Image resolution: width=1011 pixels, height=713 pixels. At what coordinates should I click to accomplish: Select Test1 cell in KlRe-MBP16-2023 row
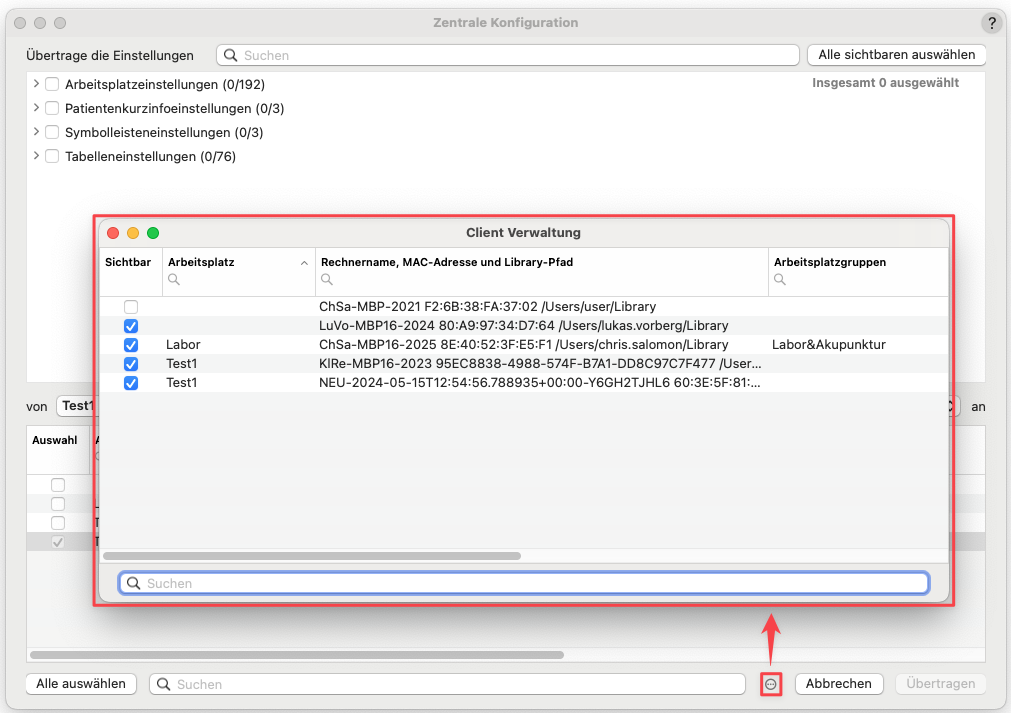181,363
